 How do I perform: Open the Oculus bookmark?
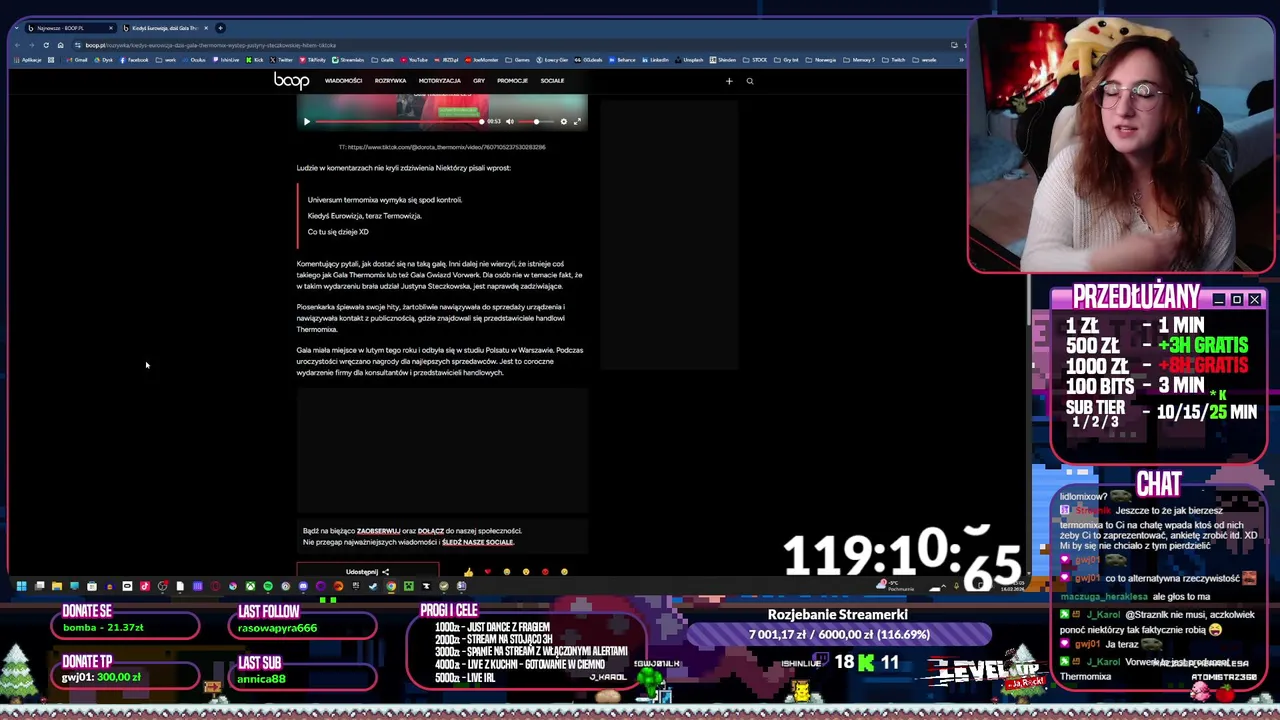tap(193, 60)
